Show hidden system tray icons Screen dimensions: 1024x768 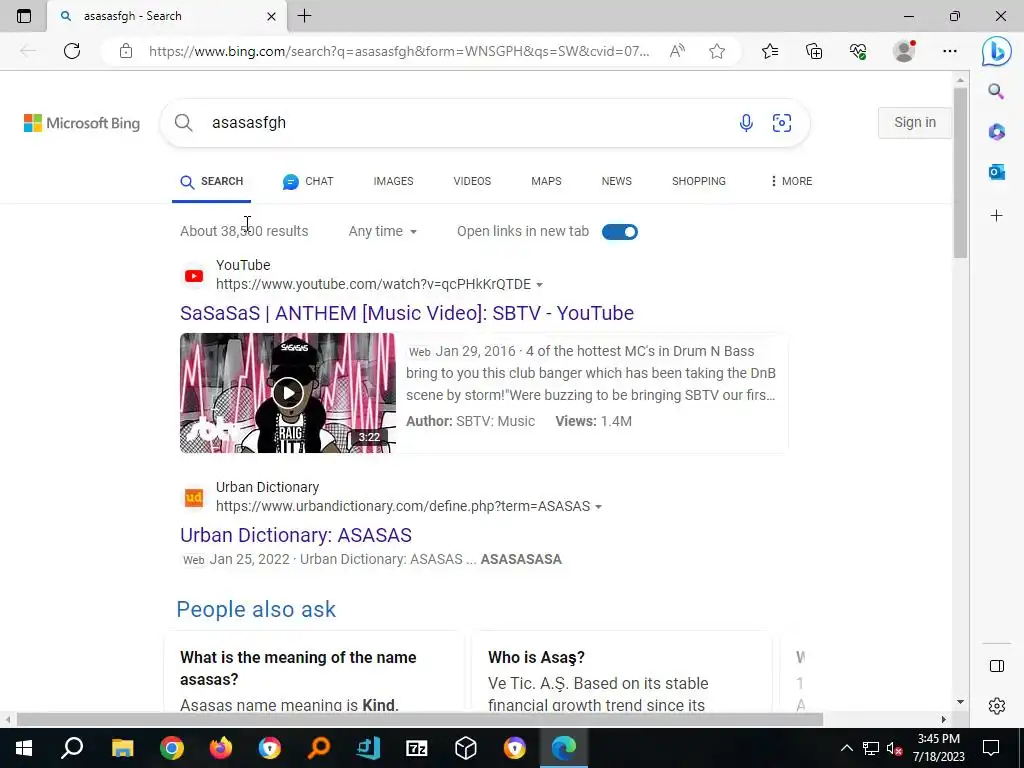pos(846,748)
